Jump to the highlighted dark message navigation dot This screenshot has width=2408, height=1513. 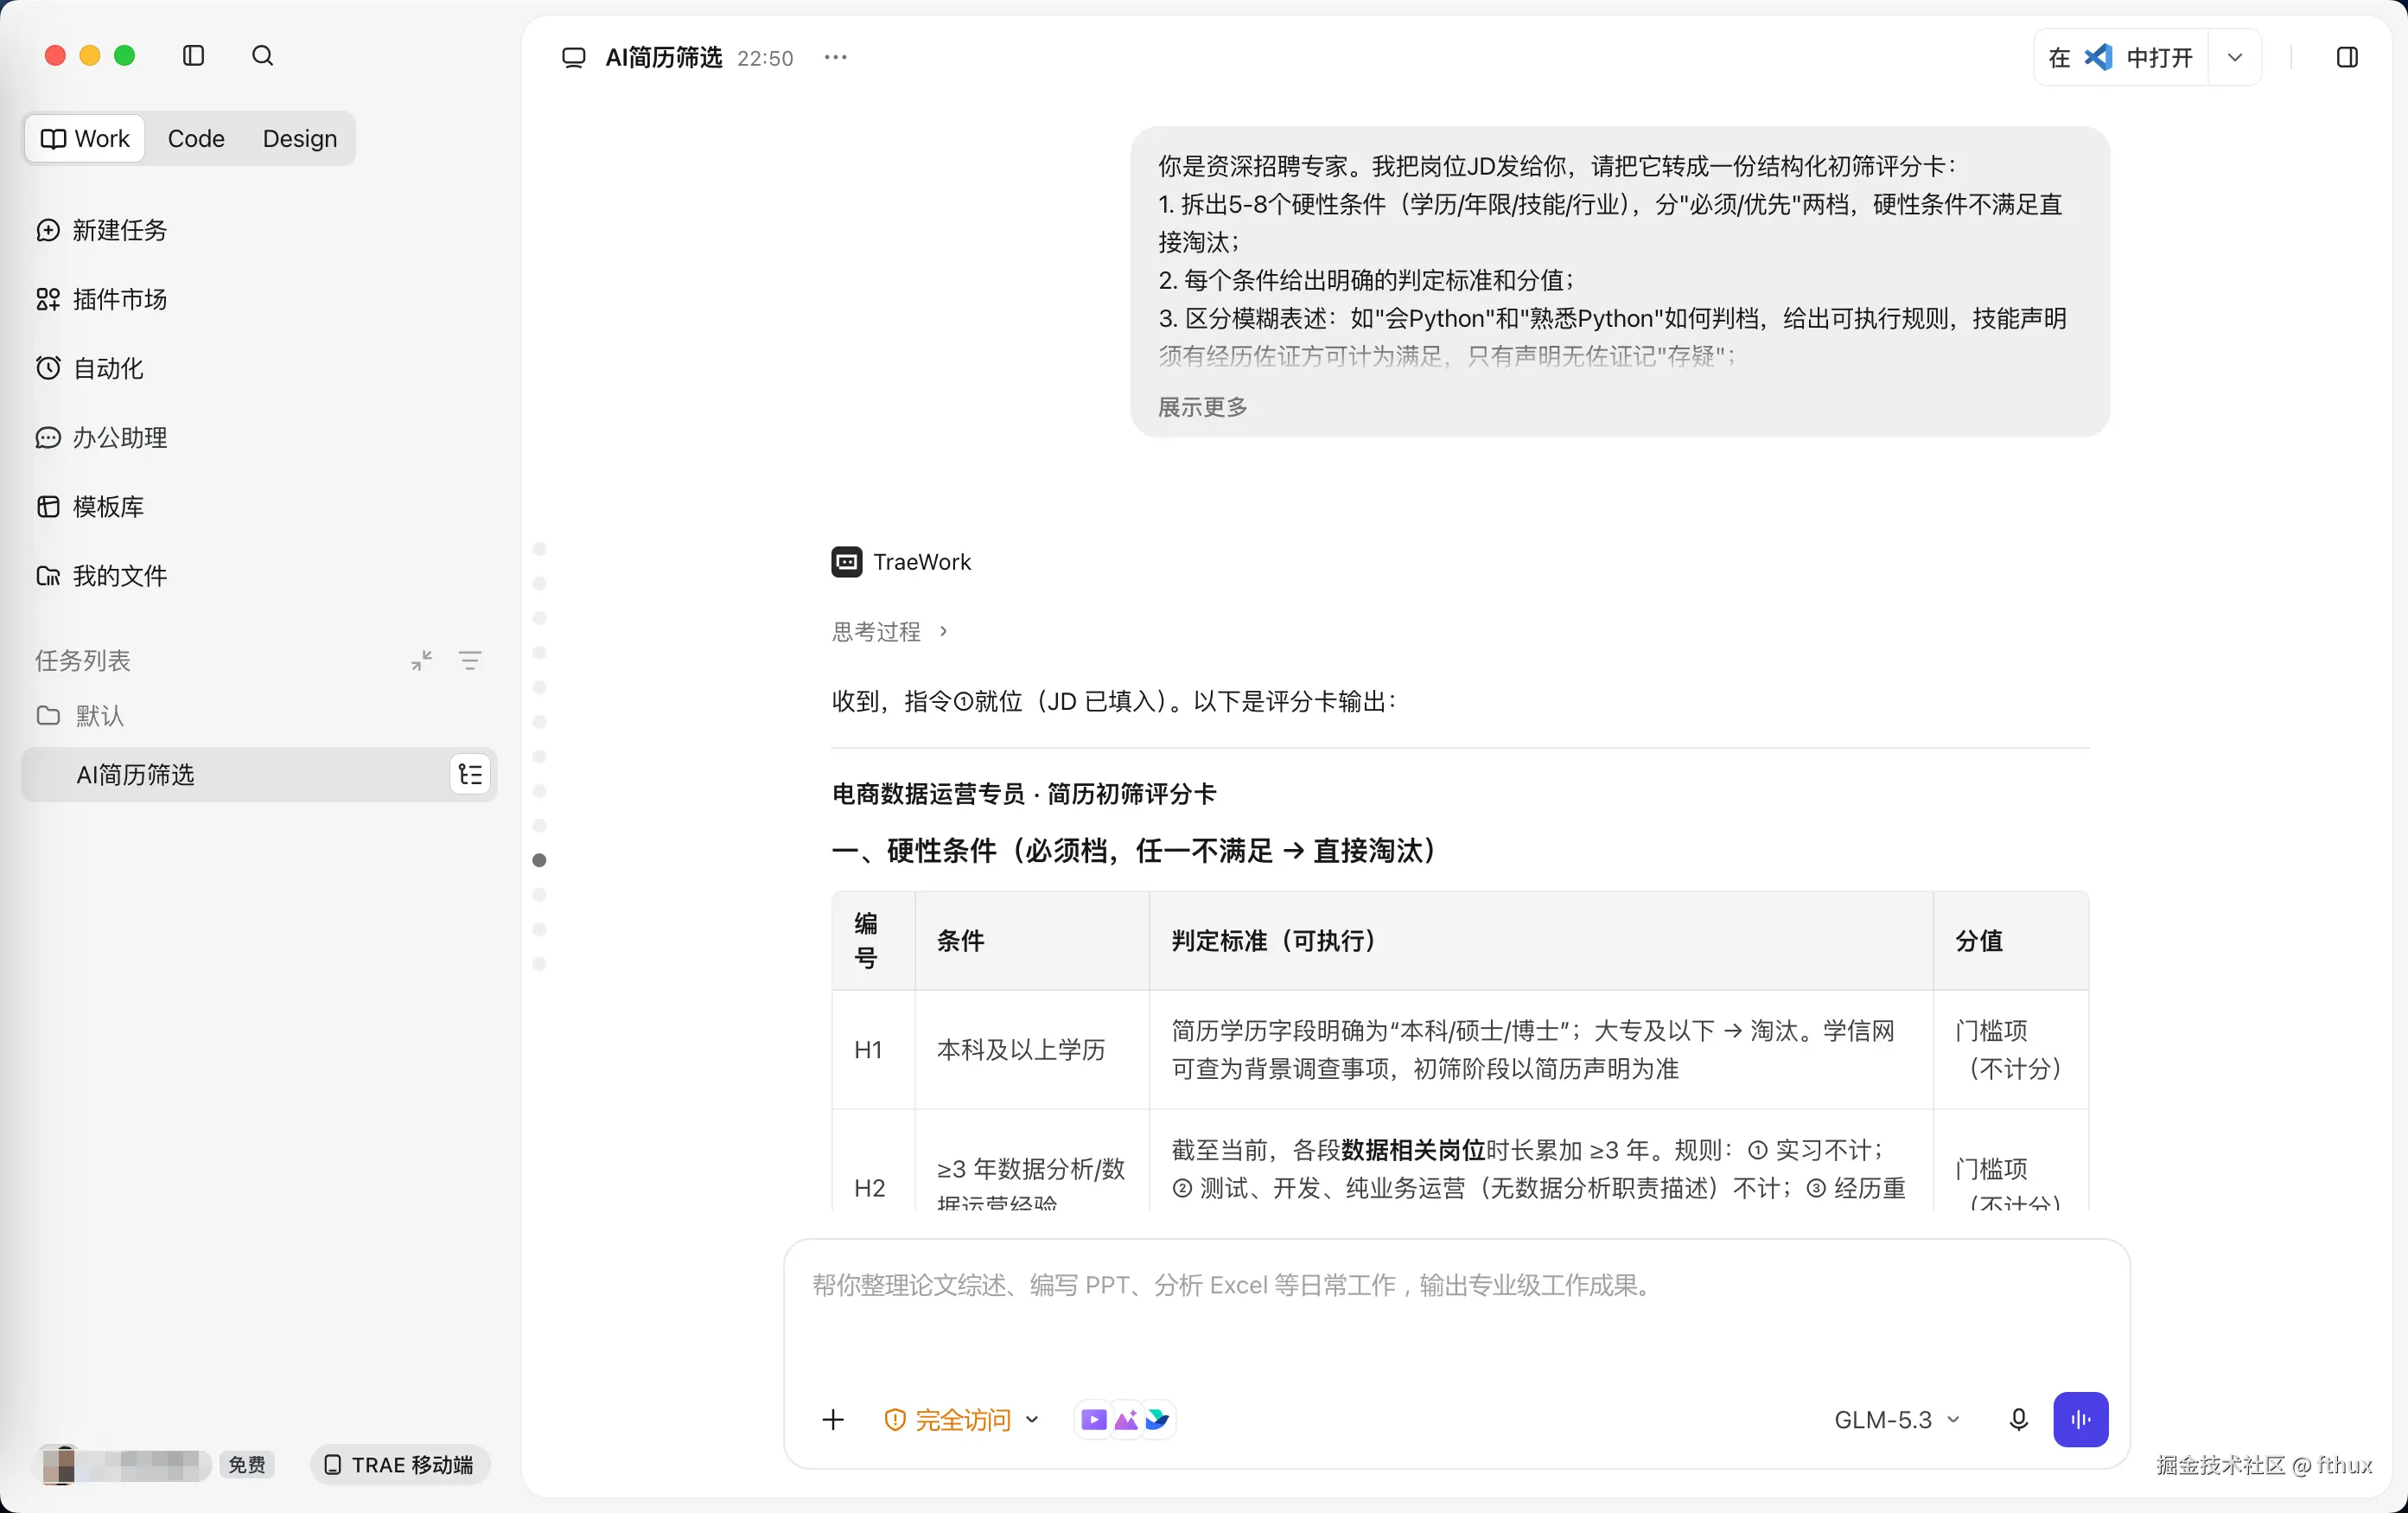click(x=540, y=860)
